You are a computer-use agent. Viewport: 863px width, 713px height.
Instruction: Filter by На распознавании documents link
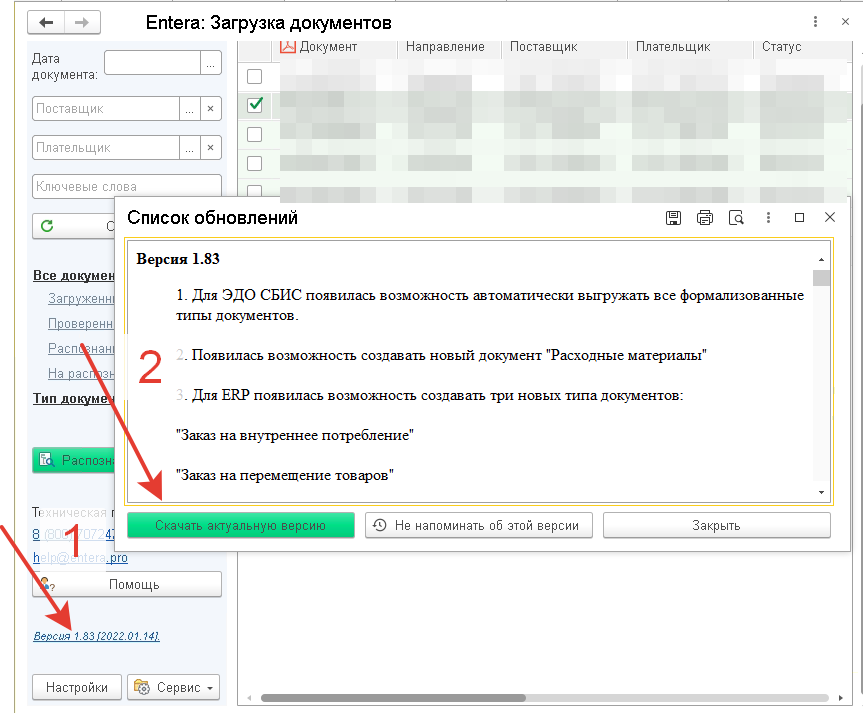pos(81,373)
